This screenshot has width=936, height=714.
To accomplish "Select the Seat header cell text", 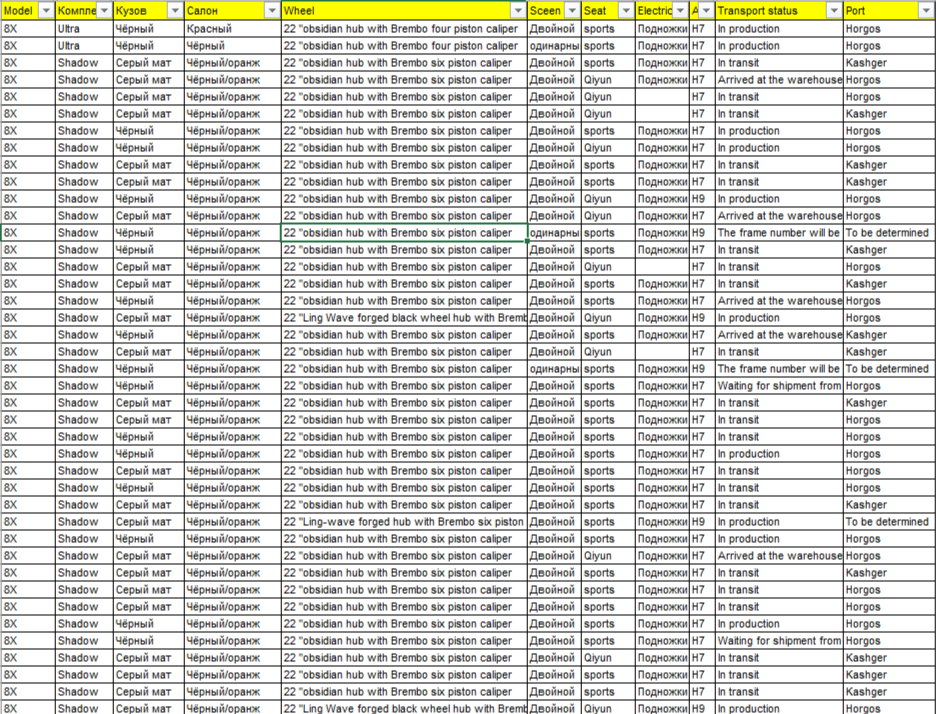I will pos(595,11).
